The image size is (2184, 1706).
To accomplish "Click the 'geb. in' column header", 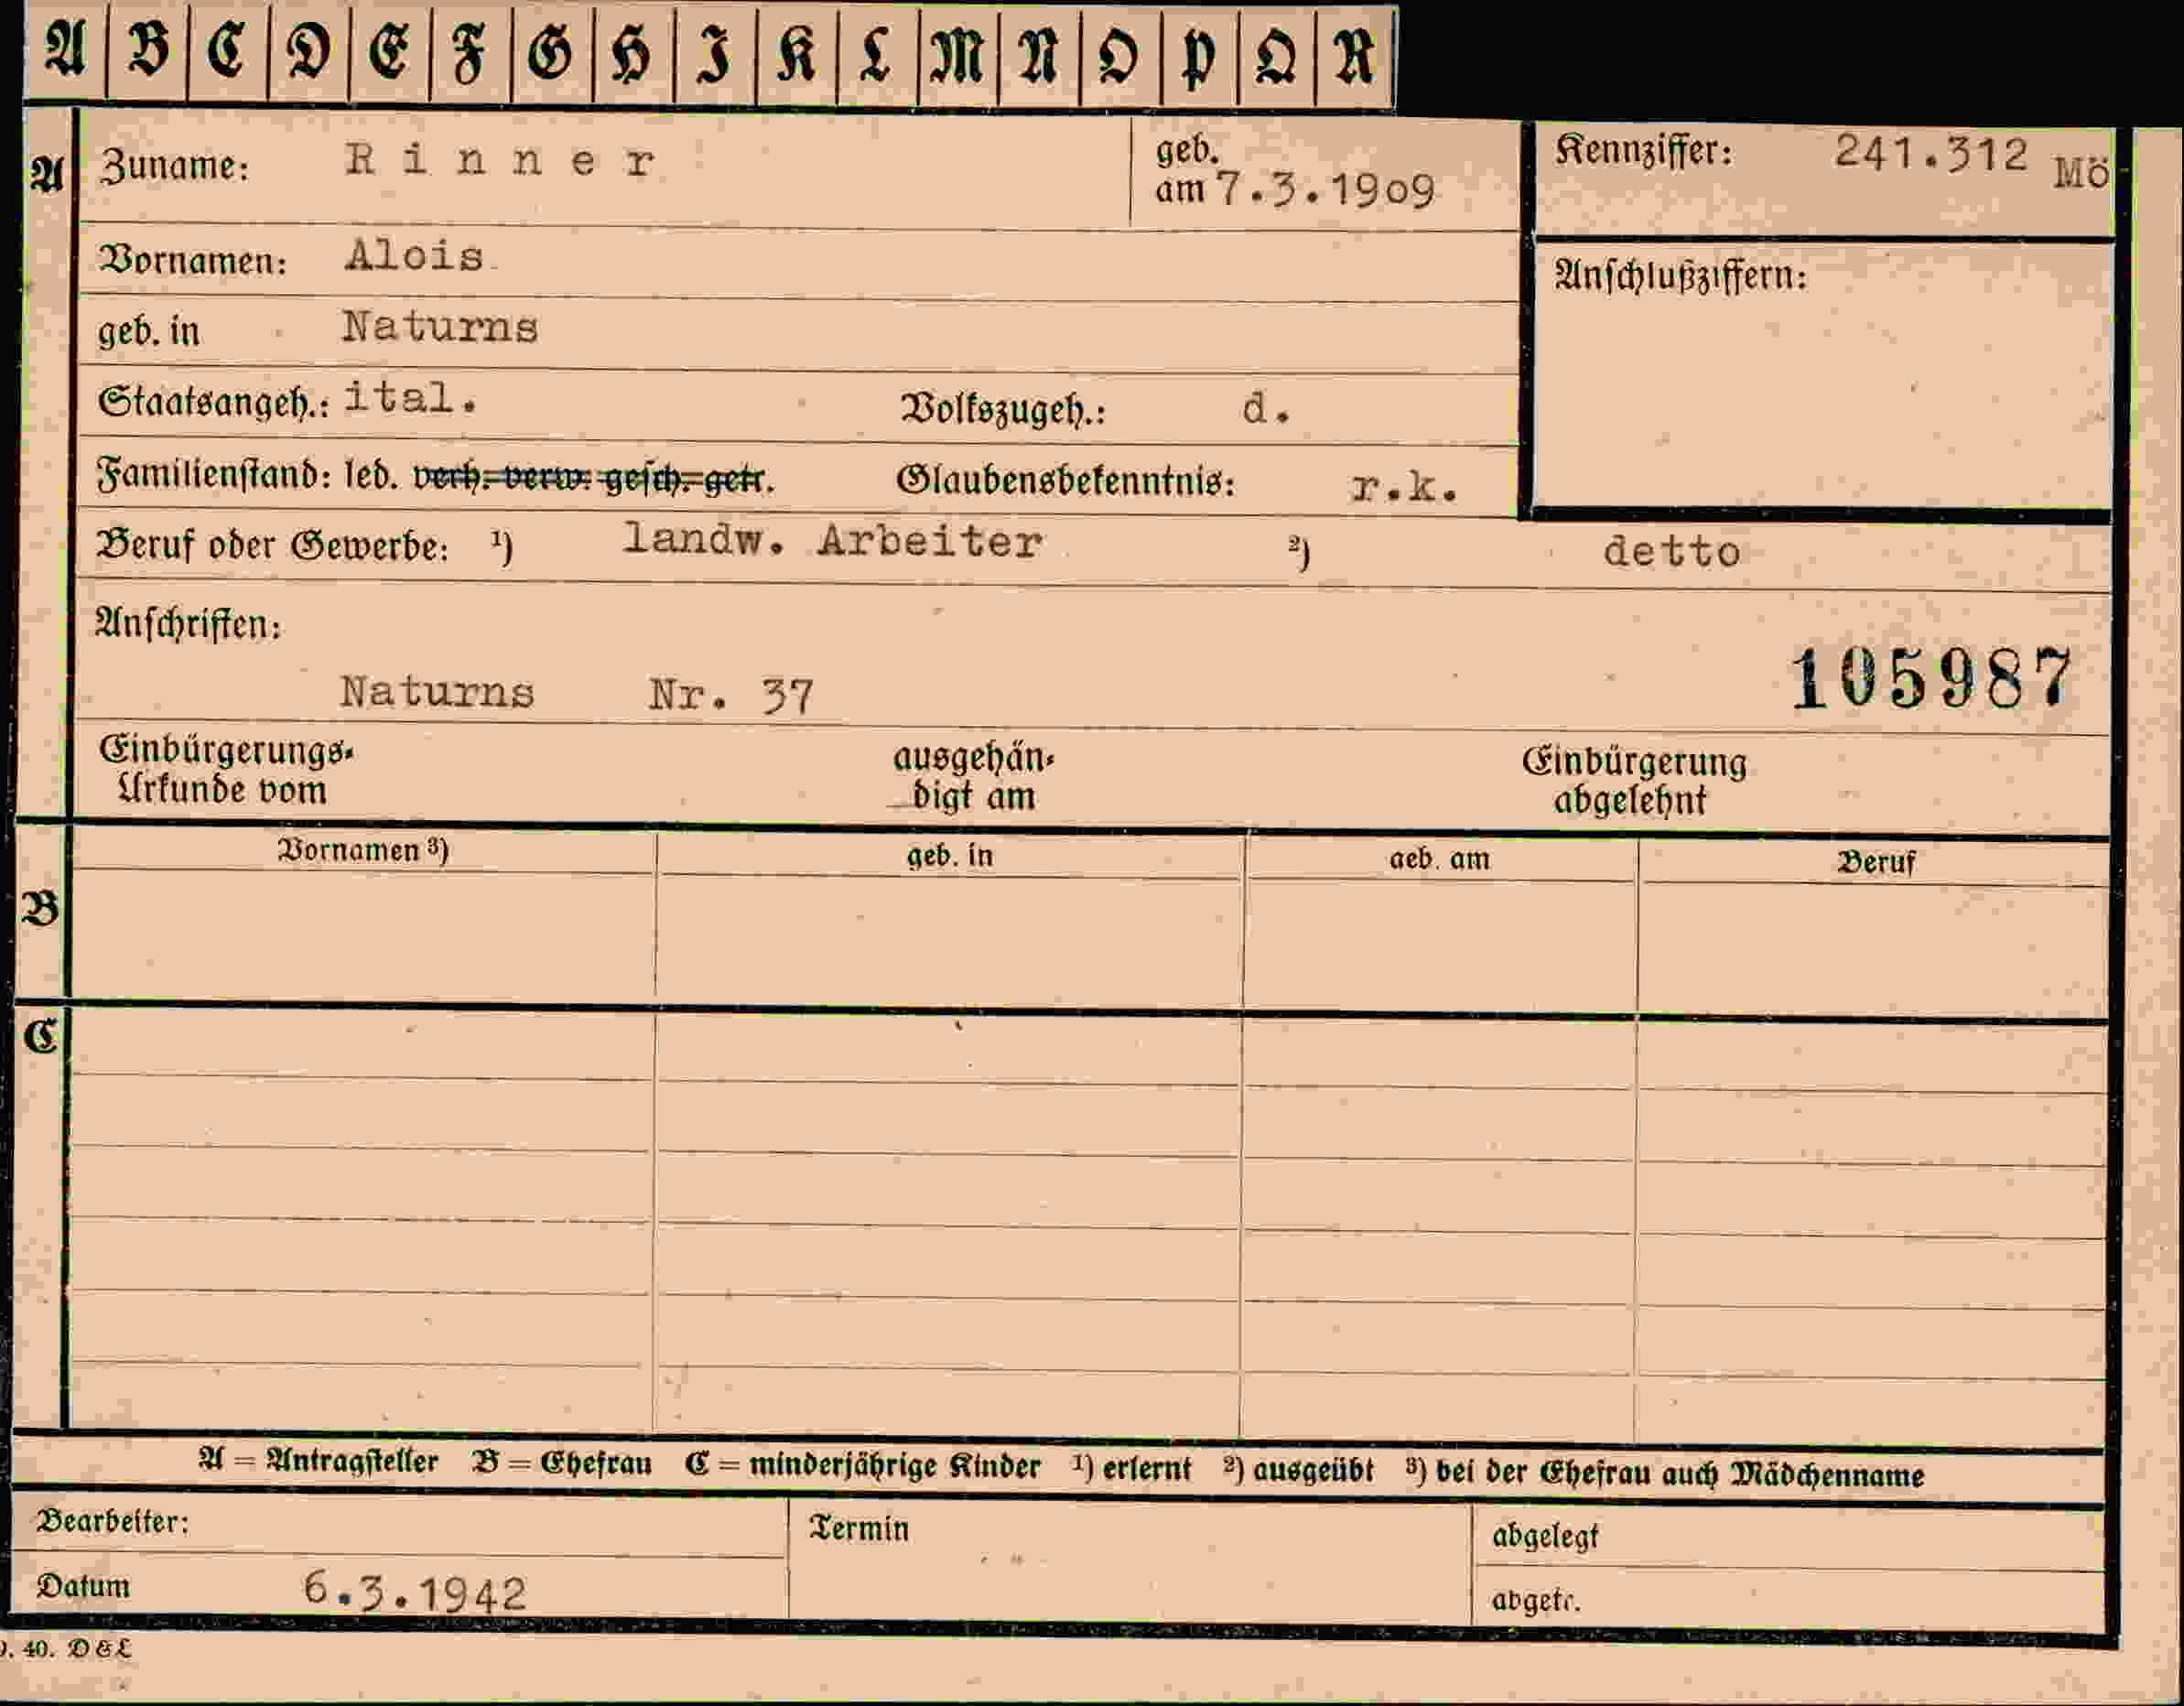I will click(x=950, y=856).
